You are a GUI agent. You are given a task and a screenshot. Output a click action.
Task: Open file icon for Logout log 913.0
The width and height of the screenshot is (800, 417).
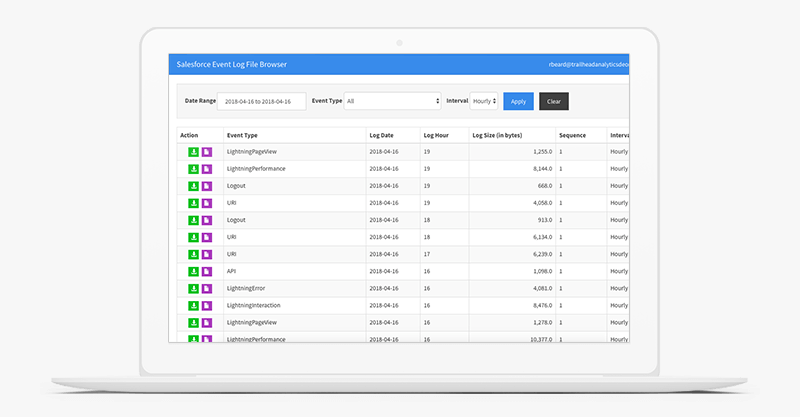pyautogui.click(x=207, y=220)
